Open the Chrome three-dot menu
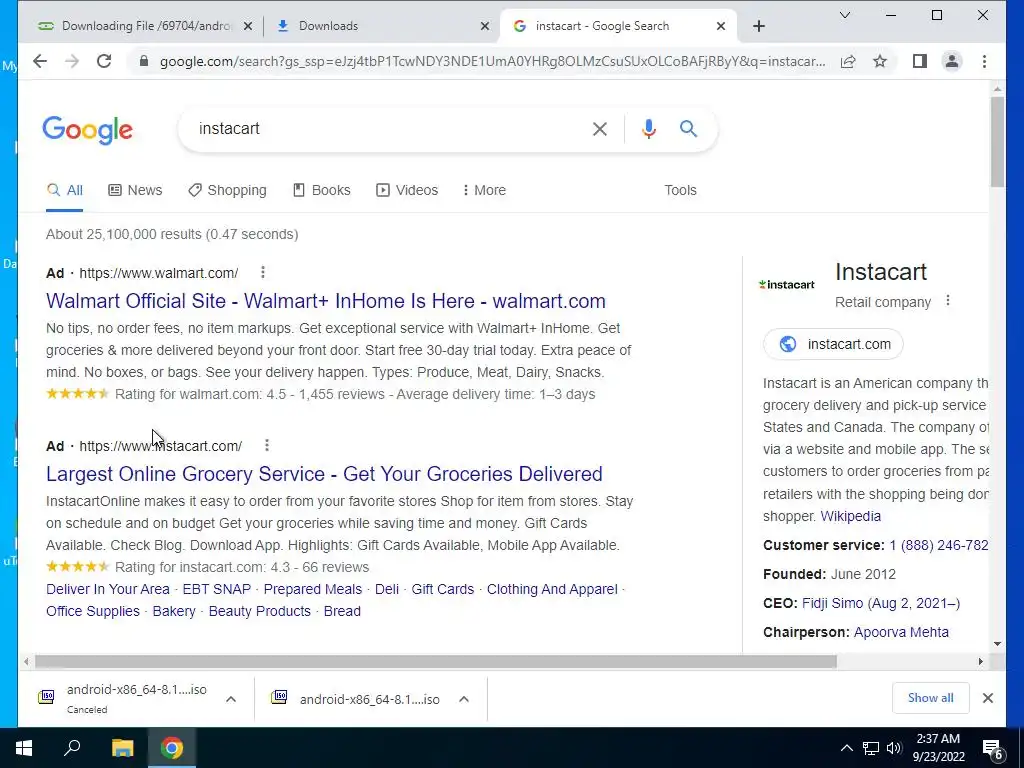Image resolution: width=1024 pixels, height=768 pixels. (984, 61)
